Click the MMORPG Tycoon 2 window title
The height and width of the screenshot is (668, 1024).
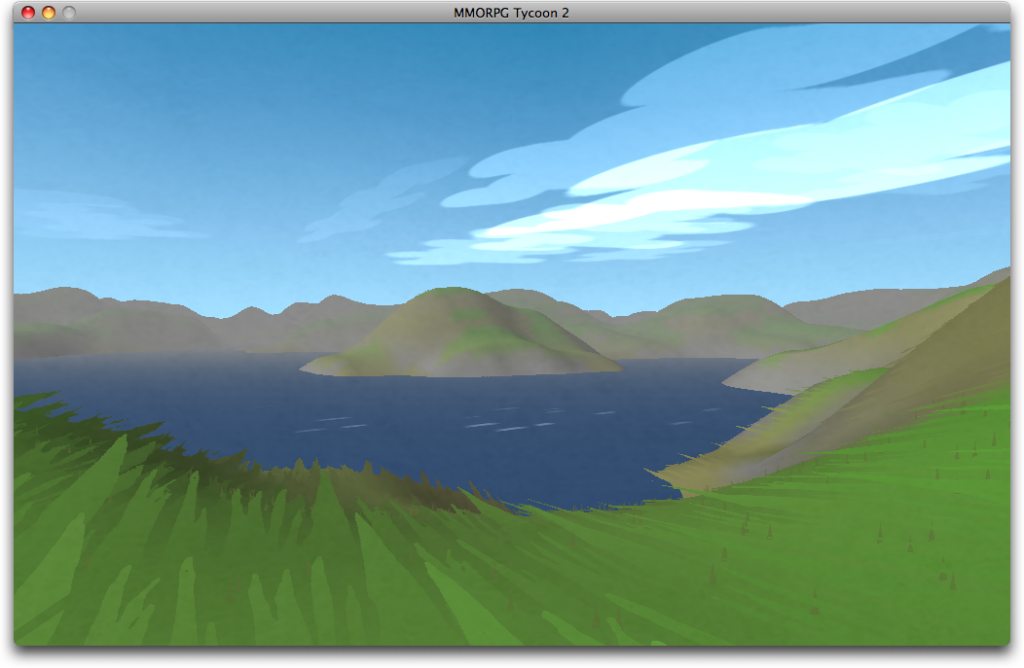(x=511, y=13)
